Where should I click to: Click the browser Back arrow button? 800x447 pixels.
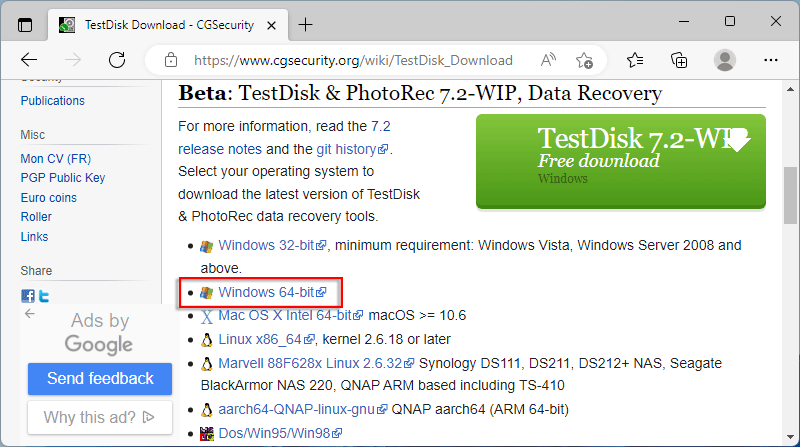click(28, 60)
